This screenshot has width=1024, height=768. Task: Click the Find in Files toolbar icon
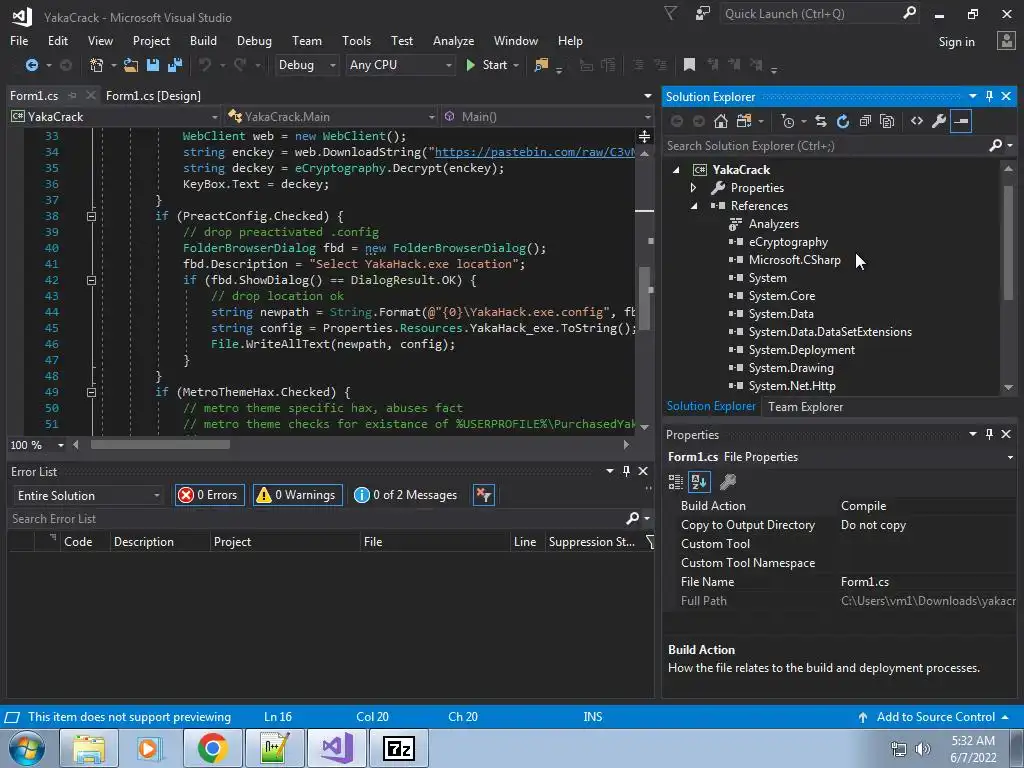(x=541, y=65)
